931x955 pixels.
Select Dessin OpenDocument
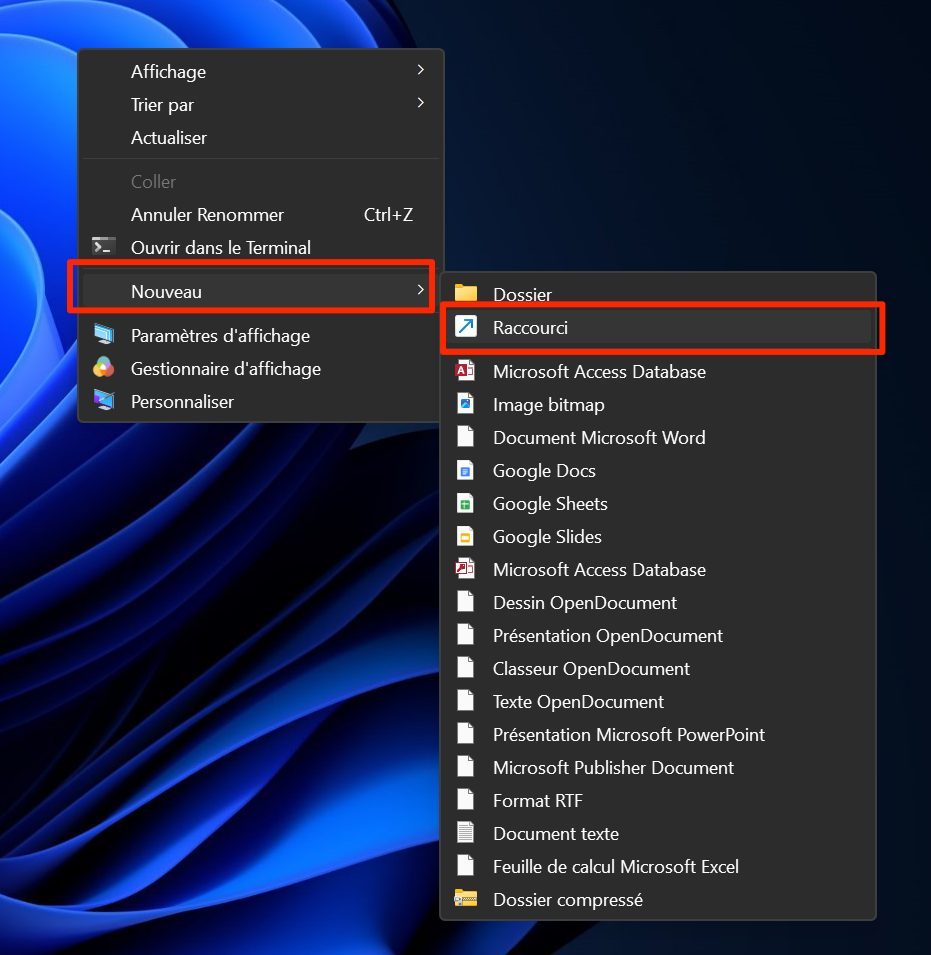pos(658,602)
